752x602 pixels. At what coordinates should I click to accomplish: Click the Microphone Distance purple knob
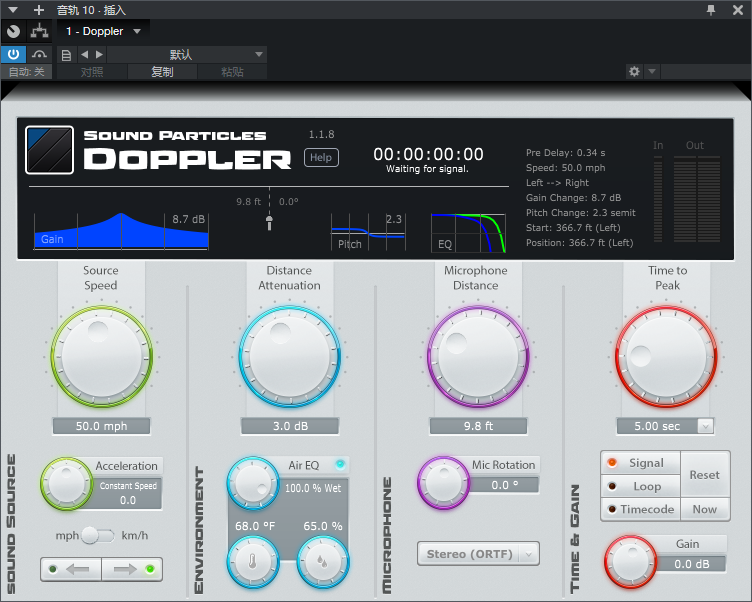pyautogui.click(x=478, y=357)
